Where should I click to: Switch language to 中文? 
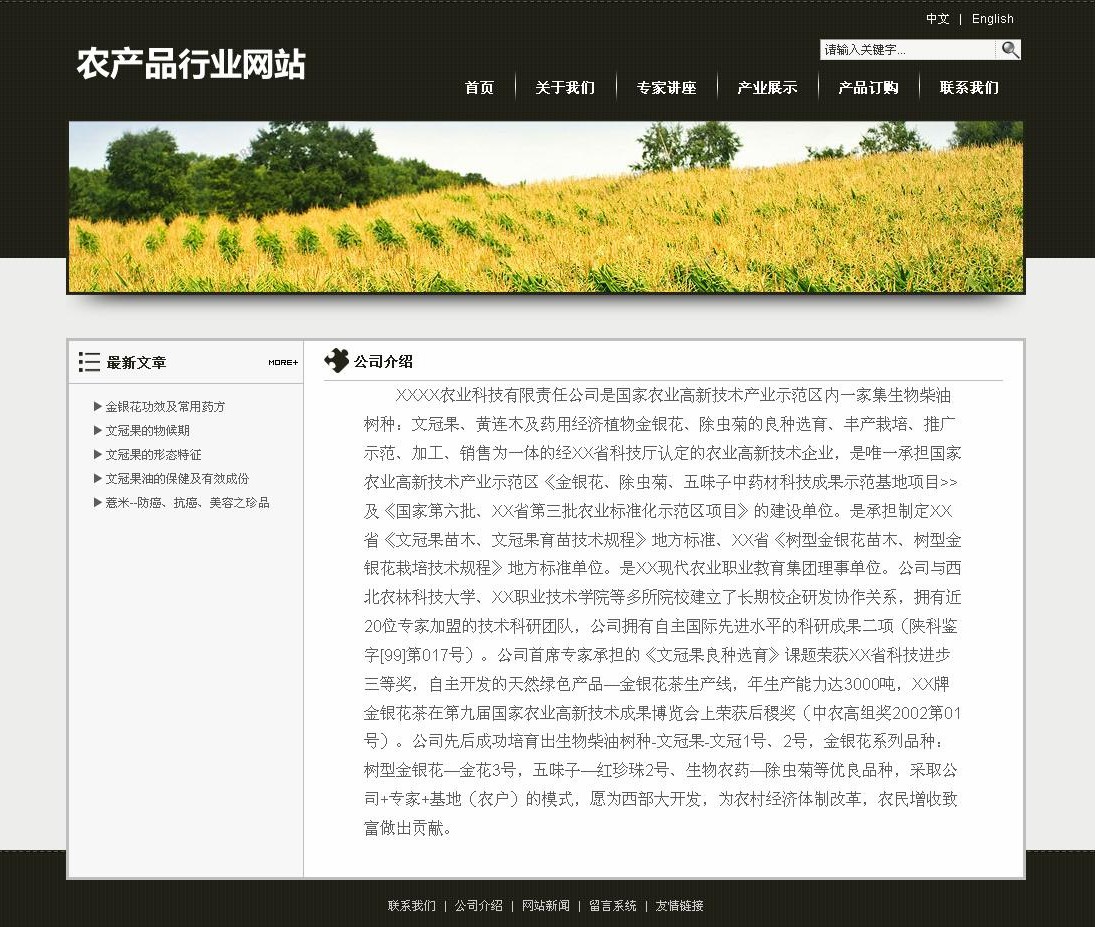[x=937, y=19]
